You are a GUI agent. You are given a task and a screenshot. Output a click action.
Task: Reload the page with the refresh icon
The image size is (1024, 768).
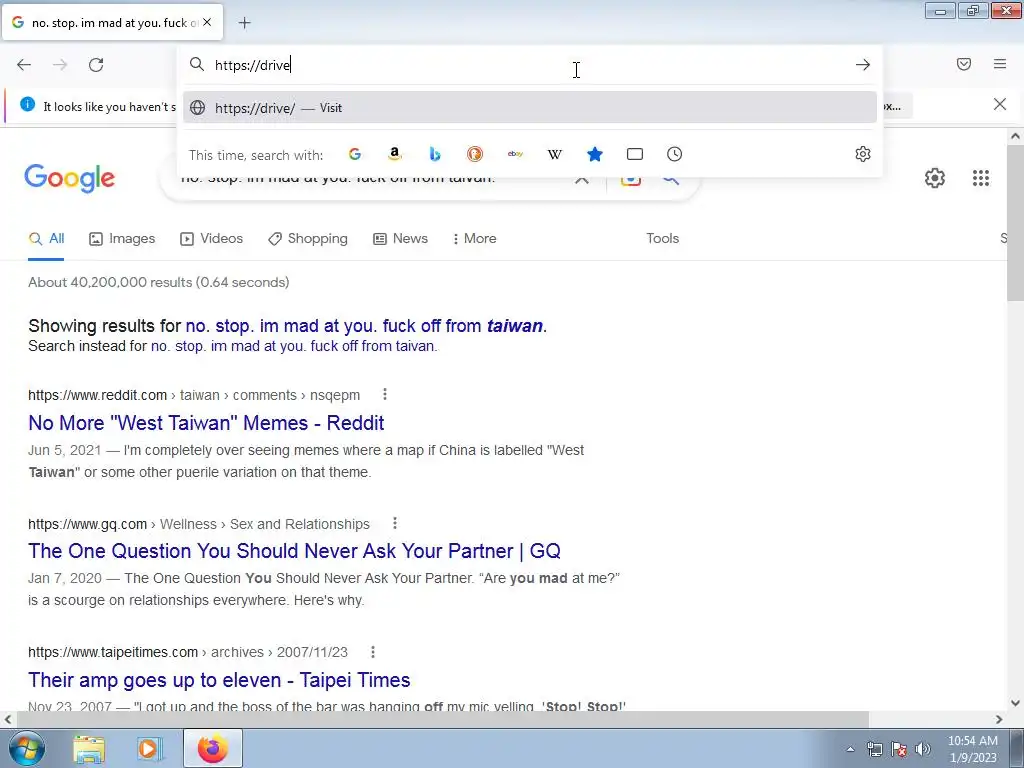(x=96, y=65)
